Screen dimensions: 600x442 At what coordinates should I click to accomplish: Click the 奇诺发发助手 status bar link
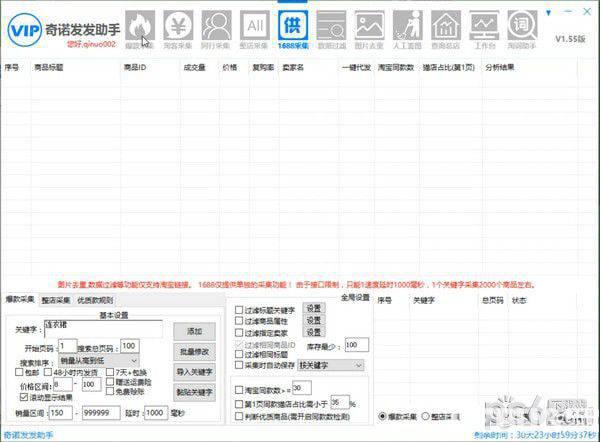(x=28, y=435)
